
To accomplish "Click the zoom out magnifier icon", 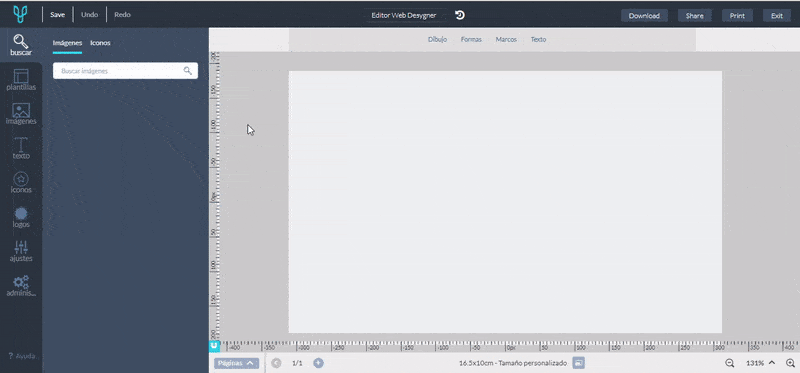I will [730, 363].
